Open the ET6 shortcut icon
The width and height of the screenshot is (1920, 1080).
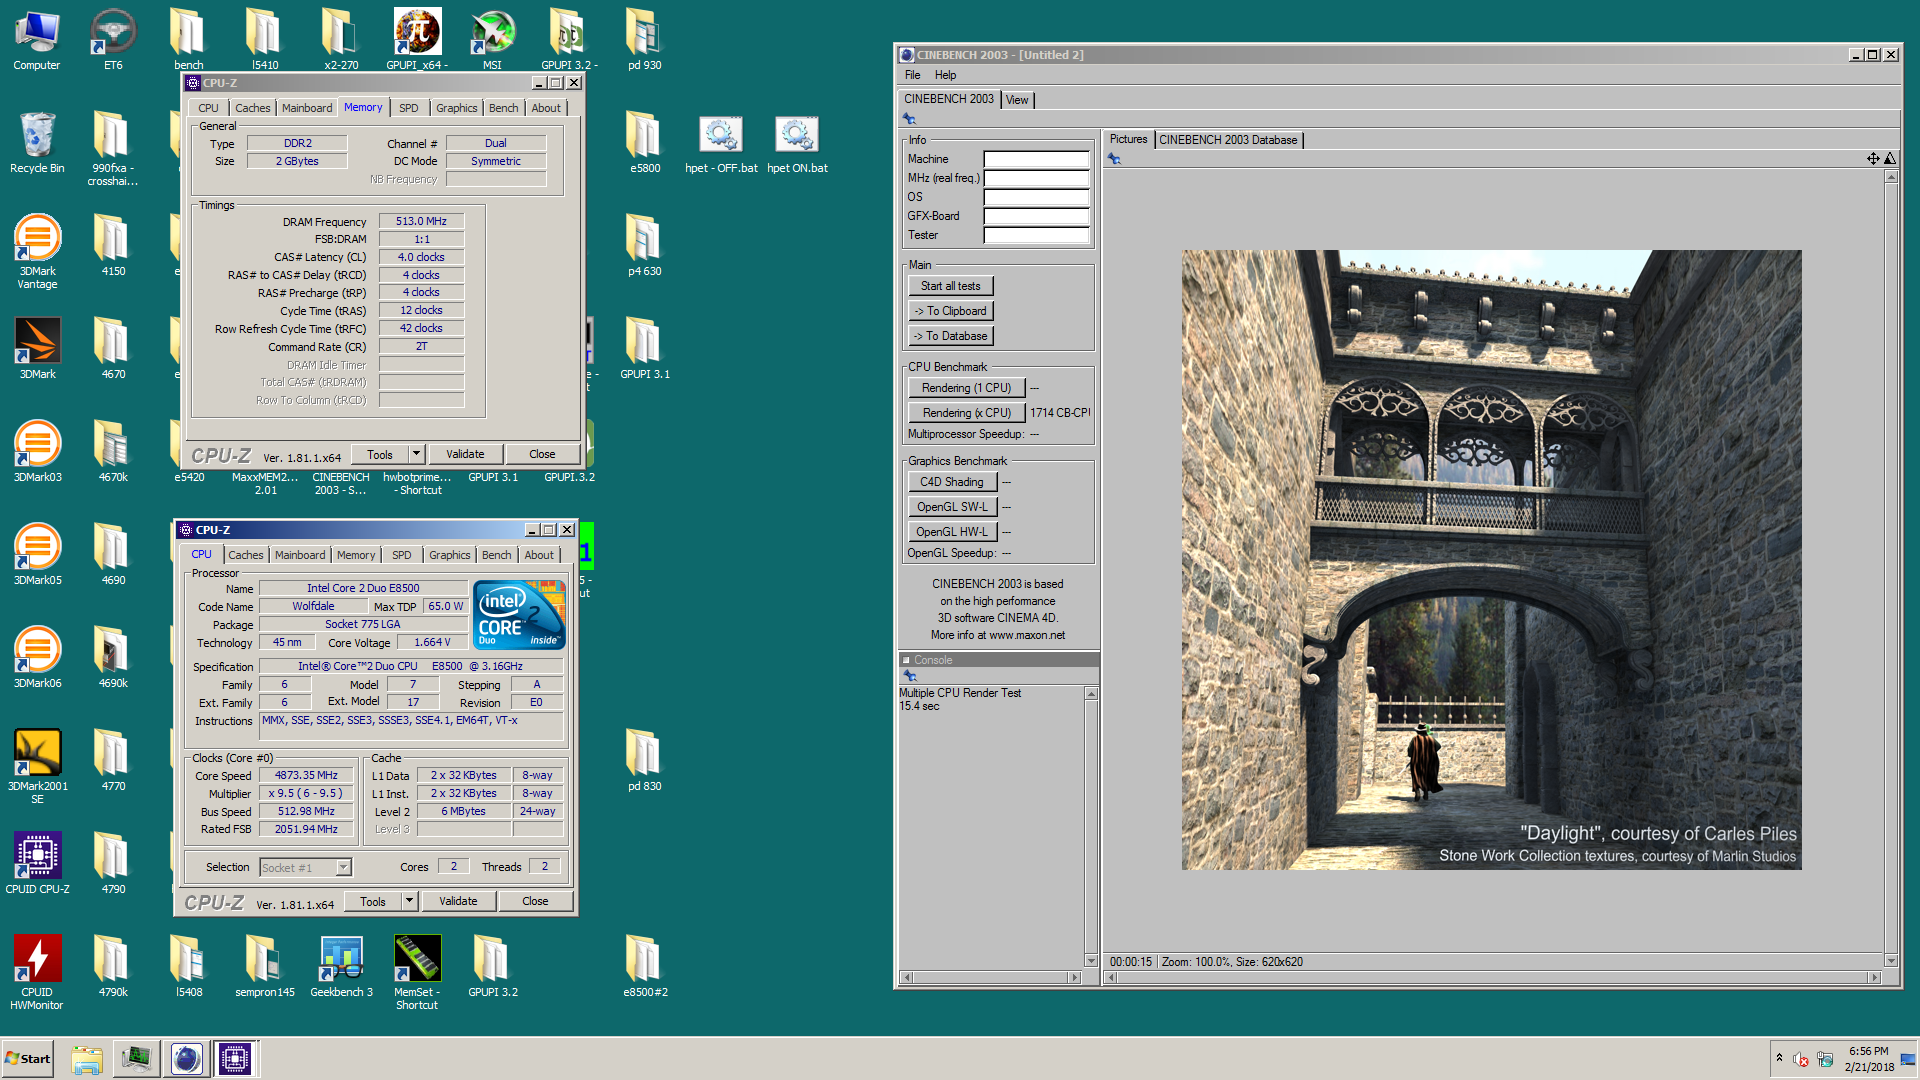pyautogui.click(x=113, y=40)
